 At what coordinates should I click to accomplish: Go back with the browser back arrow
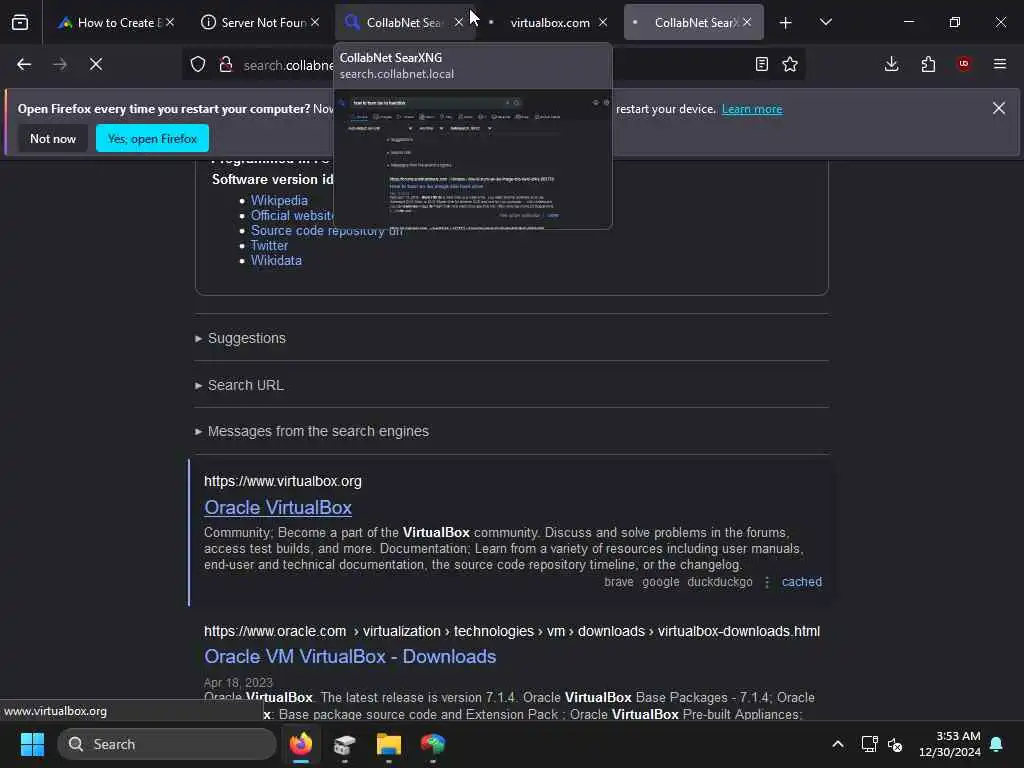click(x=24, y=64)
